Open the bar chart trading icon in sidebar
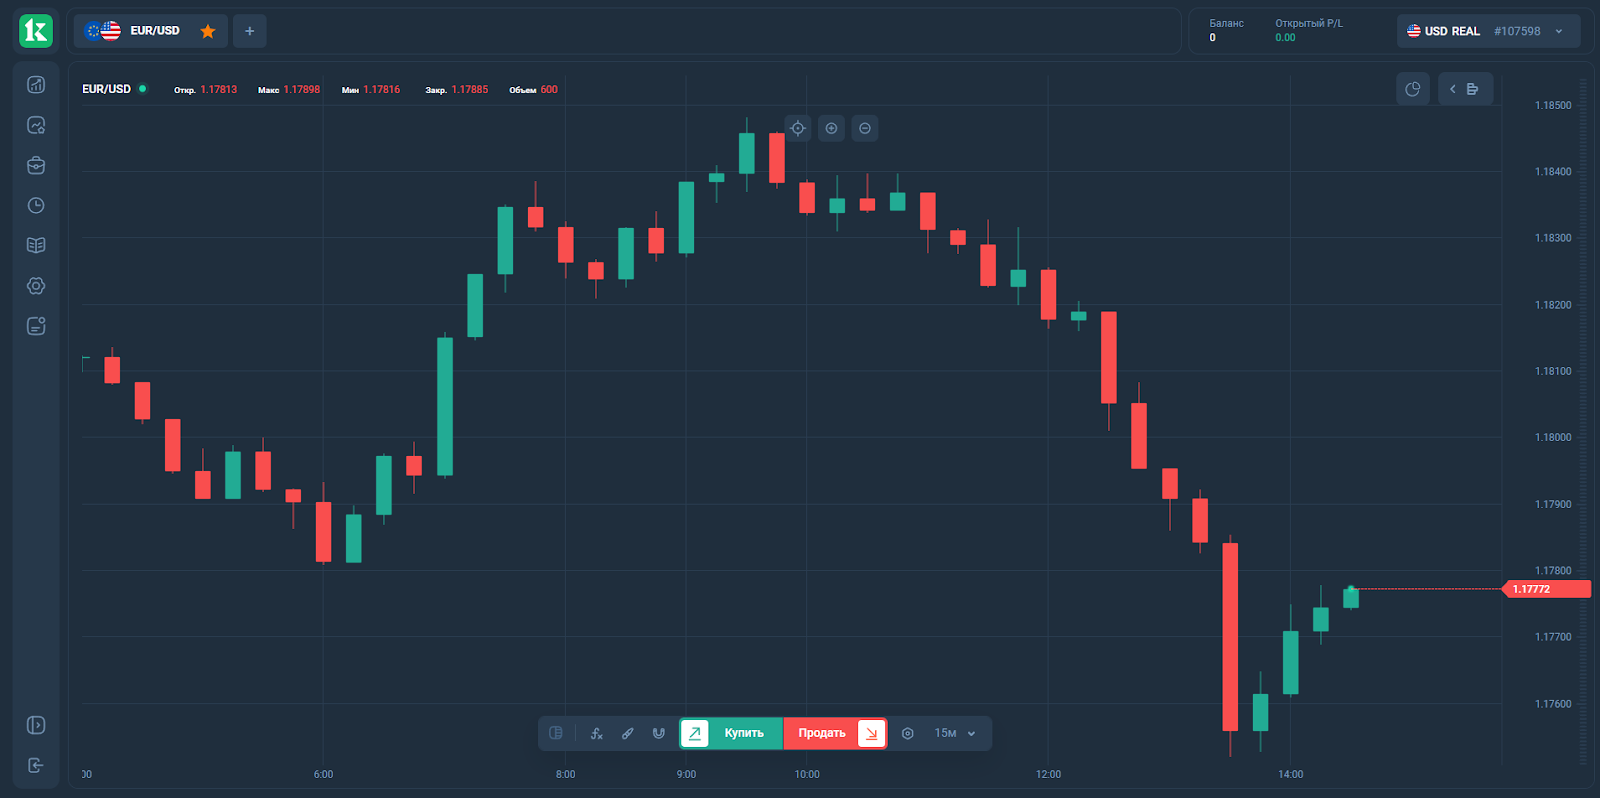The image size is (1600, 798). pyautogui.click(x=36, y=85)
